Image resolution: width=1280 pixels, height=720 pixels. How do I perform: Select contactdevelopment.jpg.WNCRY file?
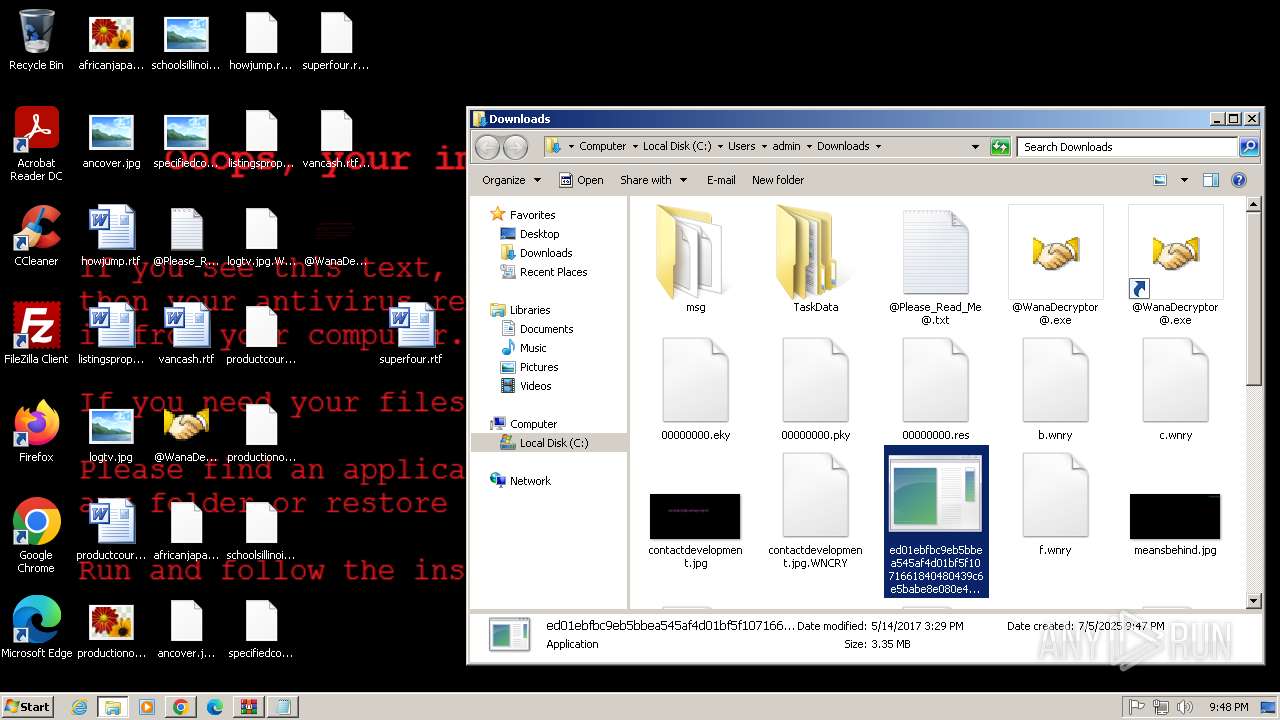coord(815,510)
